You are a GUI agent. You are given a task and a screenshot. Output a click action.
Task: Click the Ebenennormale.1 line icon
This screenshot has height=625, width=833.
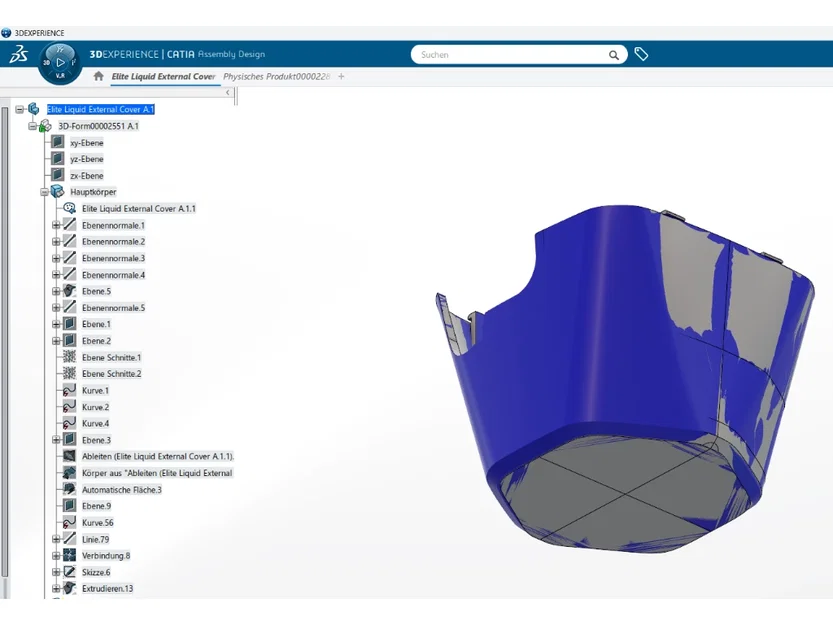(x=70, y=225)
